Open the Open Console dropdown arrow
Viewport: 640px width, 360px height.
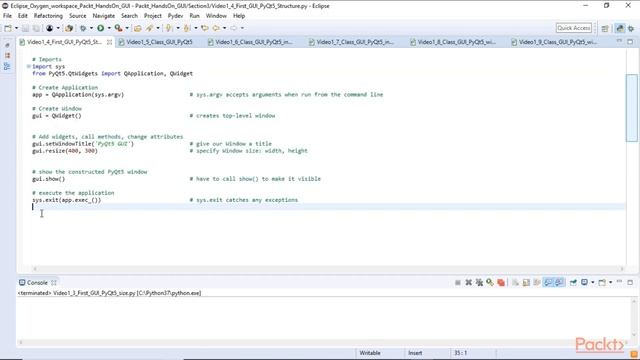611,282
